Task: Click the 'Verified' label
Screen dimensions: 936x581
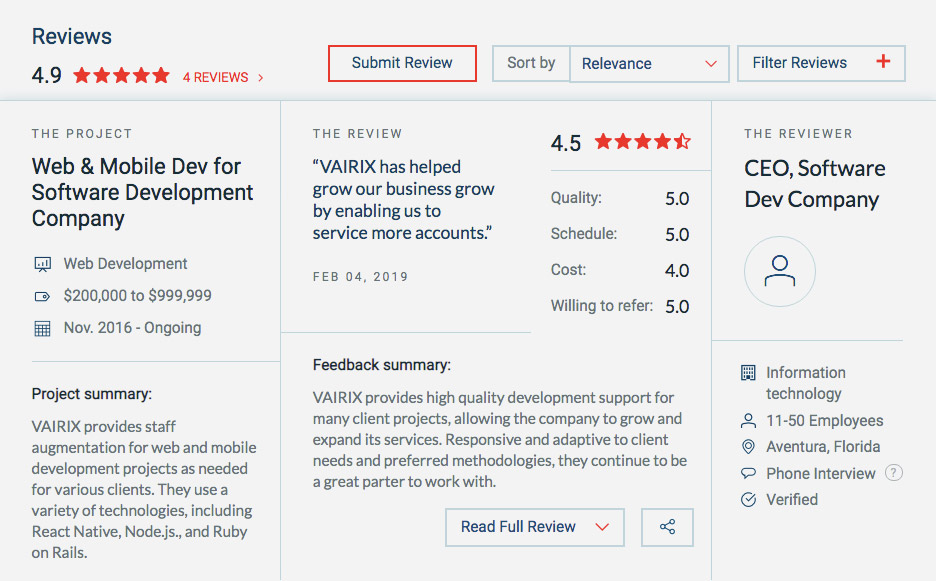Action: 792,500
